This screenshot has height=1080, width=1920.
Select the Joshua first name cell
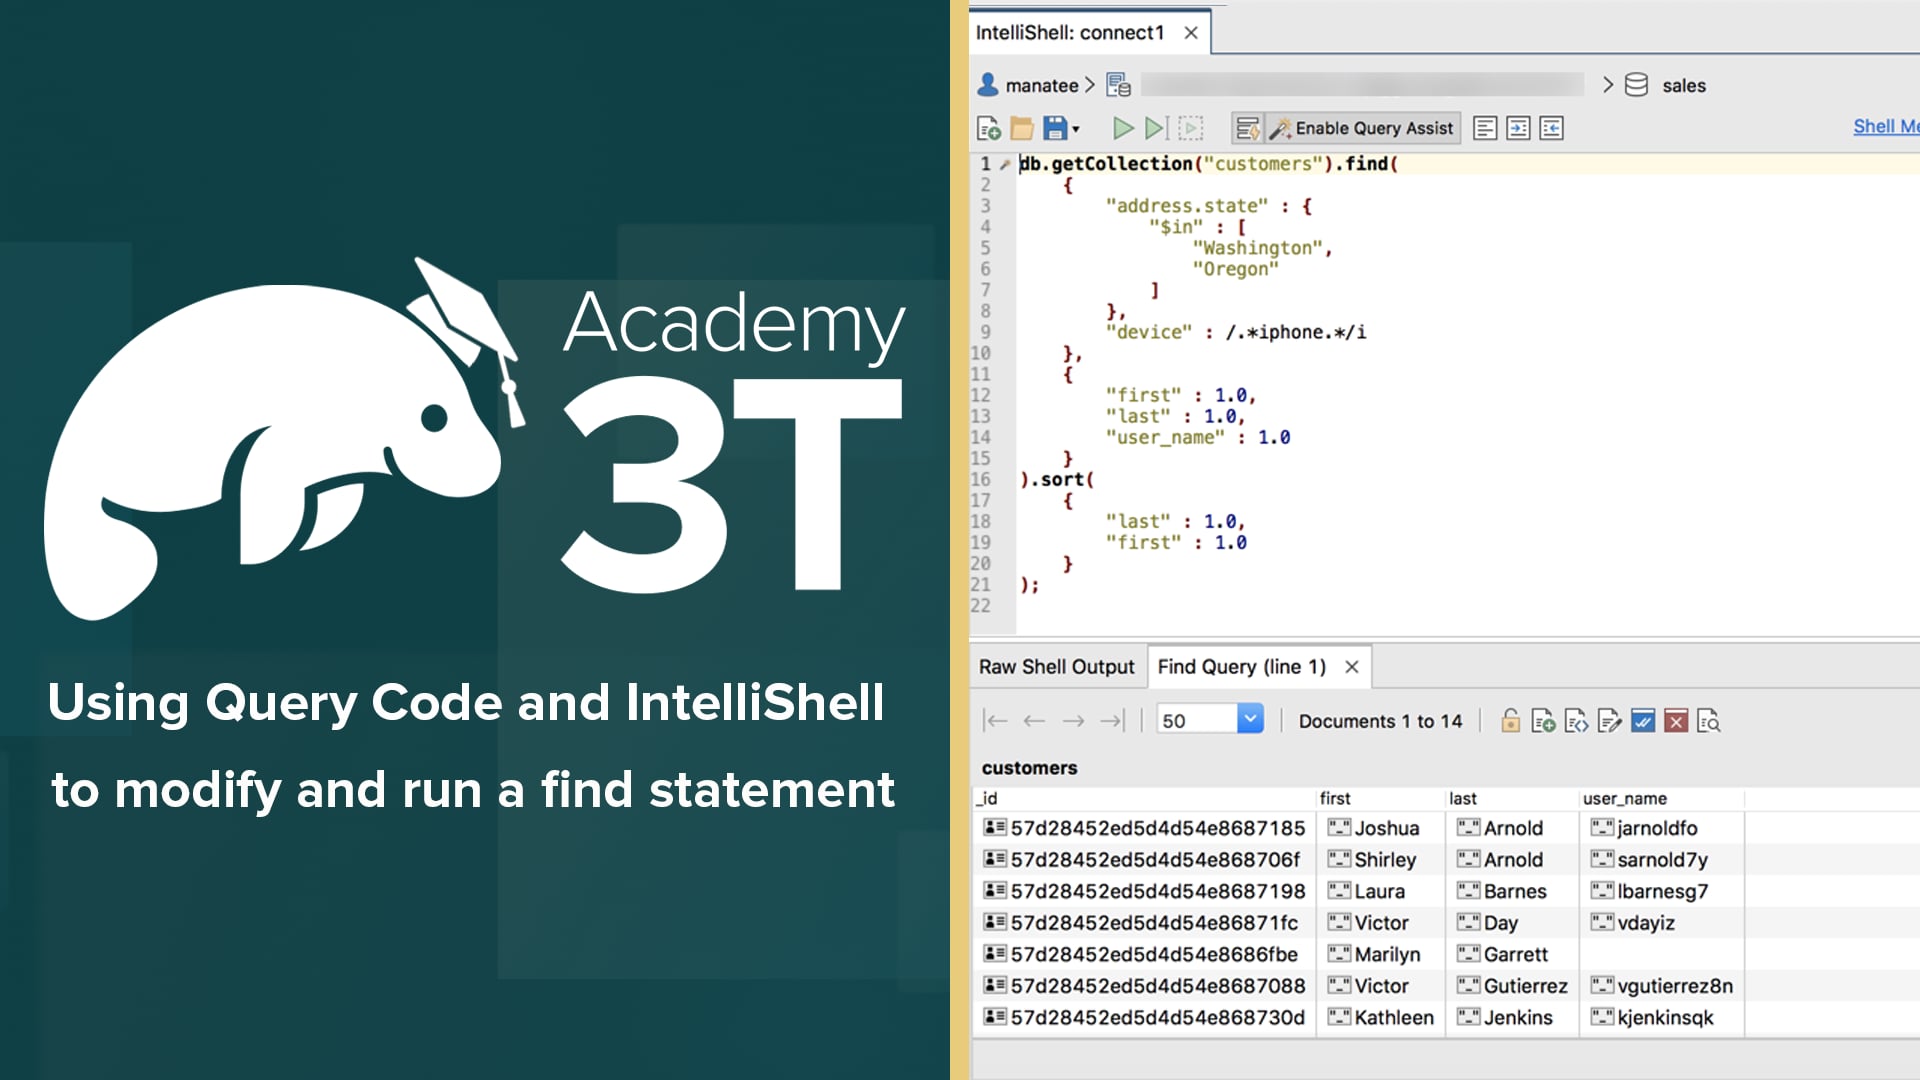pyautogui.click(x=1380, y=828)
